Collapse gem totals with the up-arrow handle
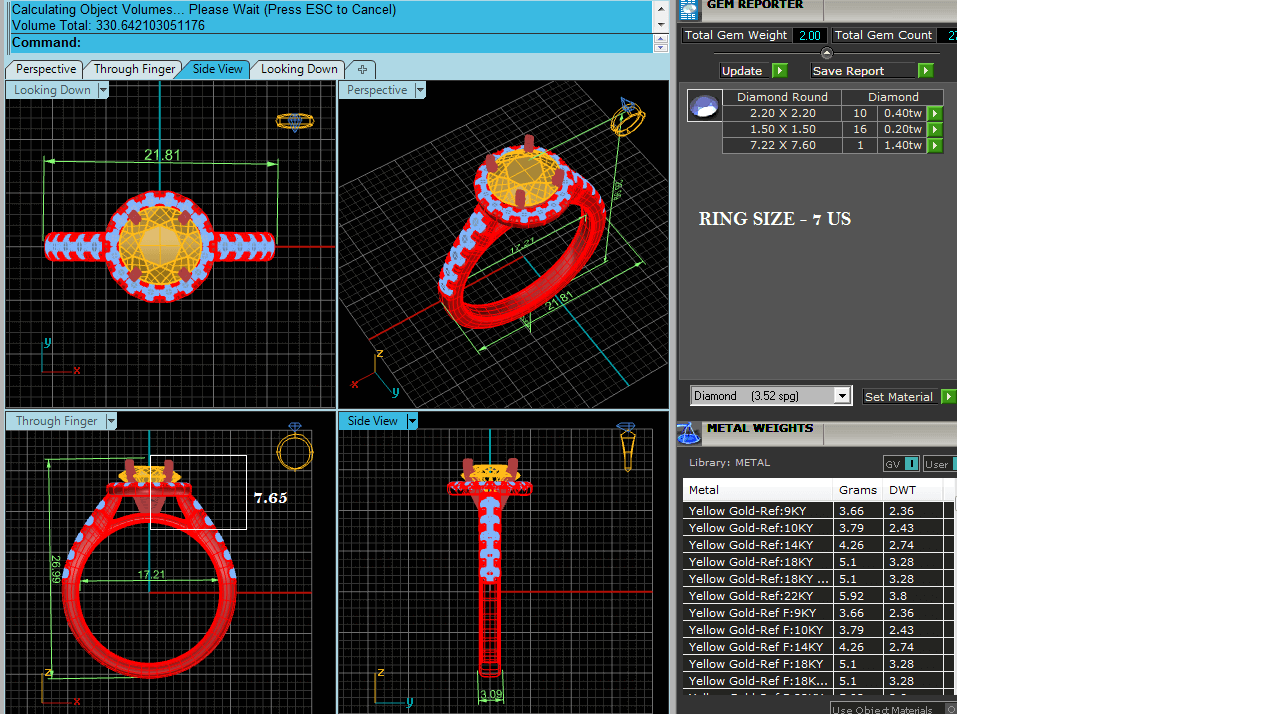Screen dimensions: 1274x714 pyautogui.click(x=826, y=53)
